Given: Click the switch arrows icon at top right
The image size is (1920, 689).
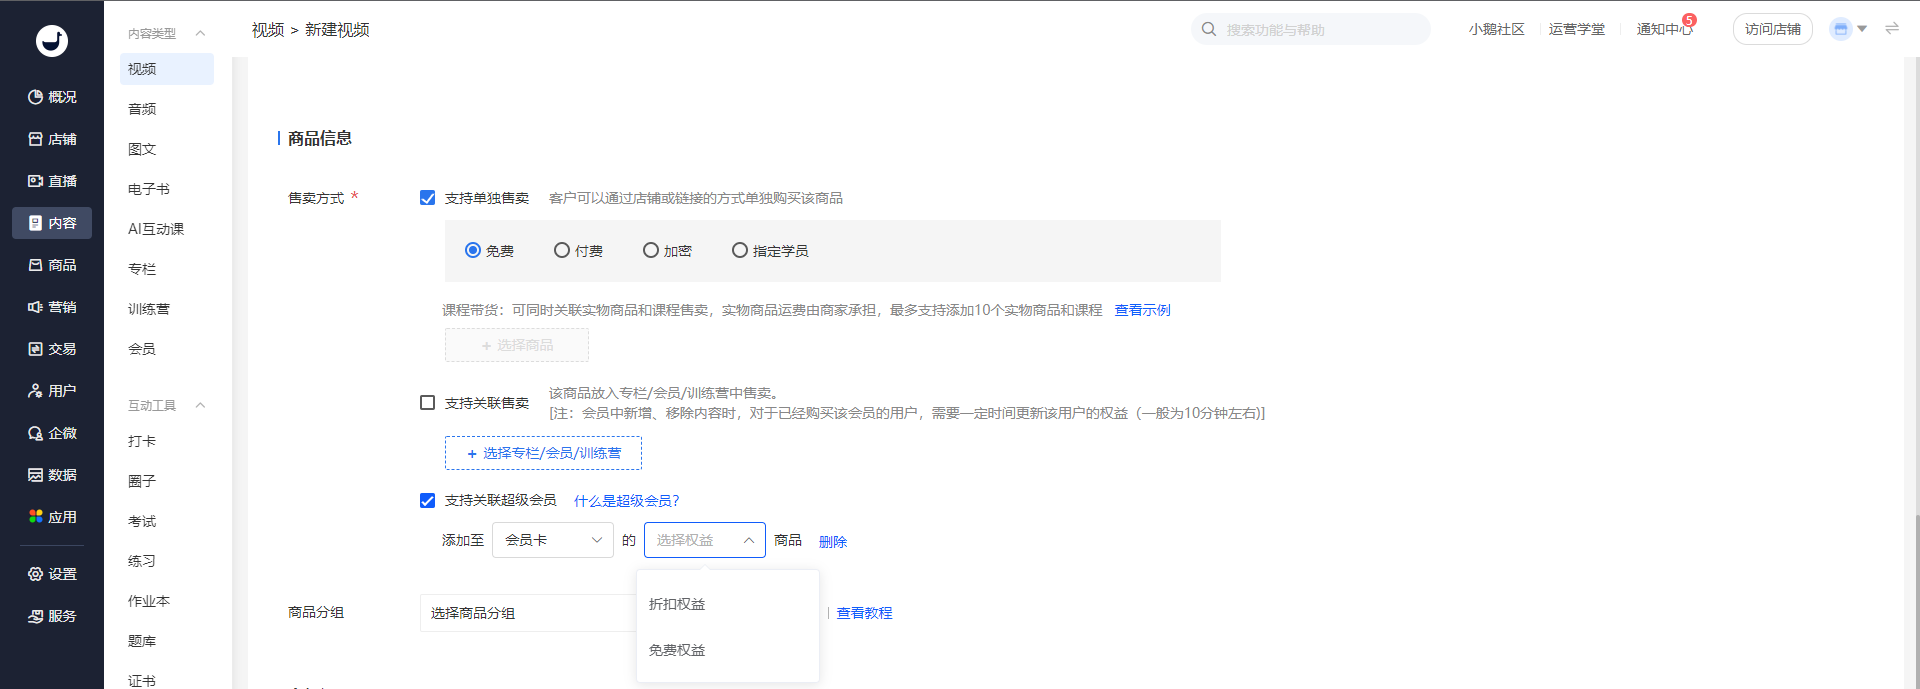Looking at the screenshot, I should point(1892,29).
